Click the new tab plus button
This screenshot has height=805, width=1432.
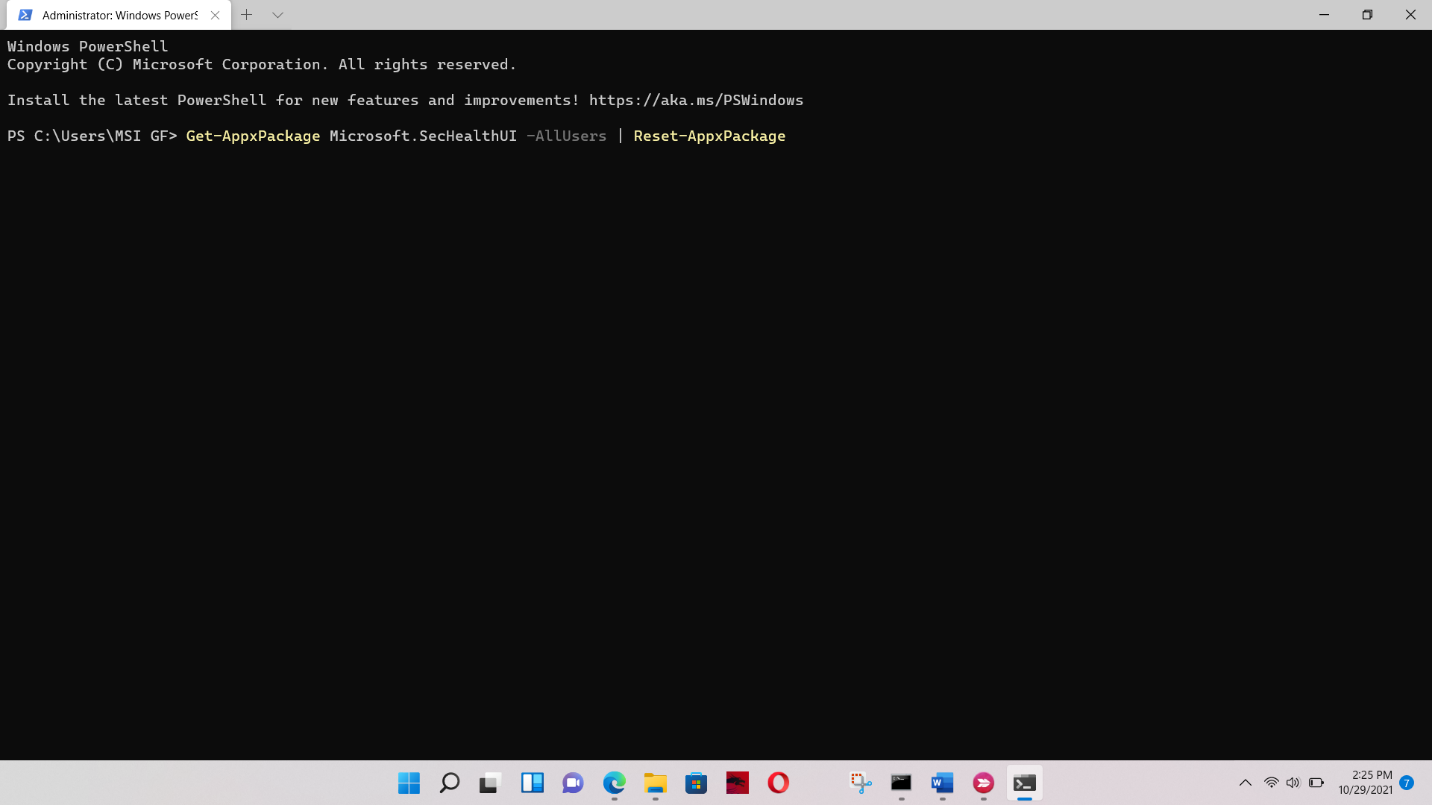click(246, 15)
